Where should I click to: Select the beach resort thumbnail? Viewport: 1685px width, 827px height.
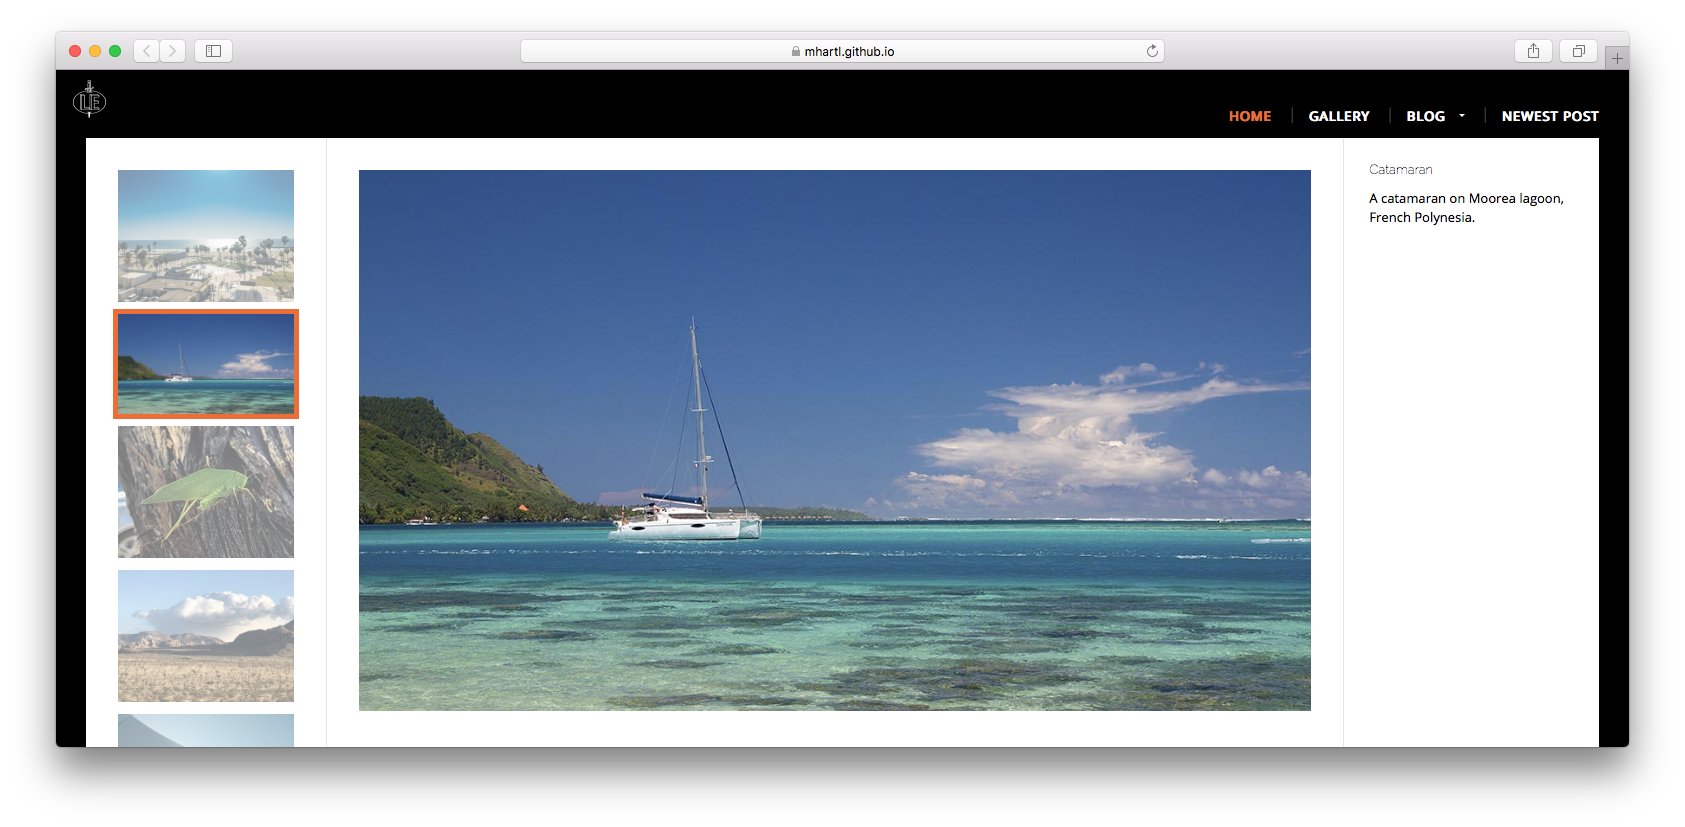tap(206, 236)
